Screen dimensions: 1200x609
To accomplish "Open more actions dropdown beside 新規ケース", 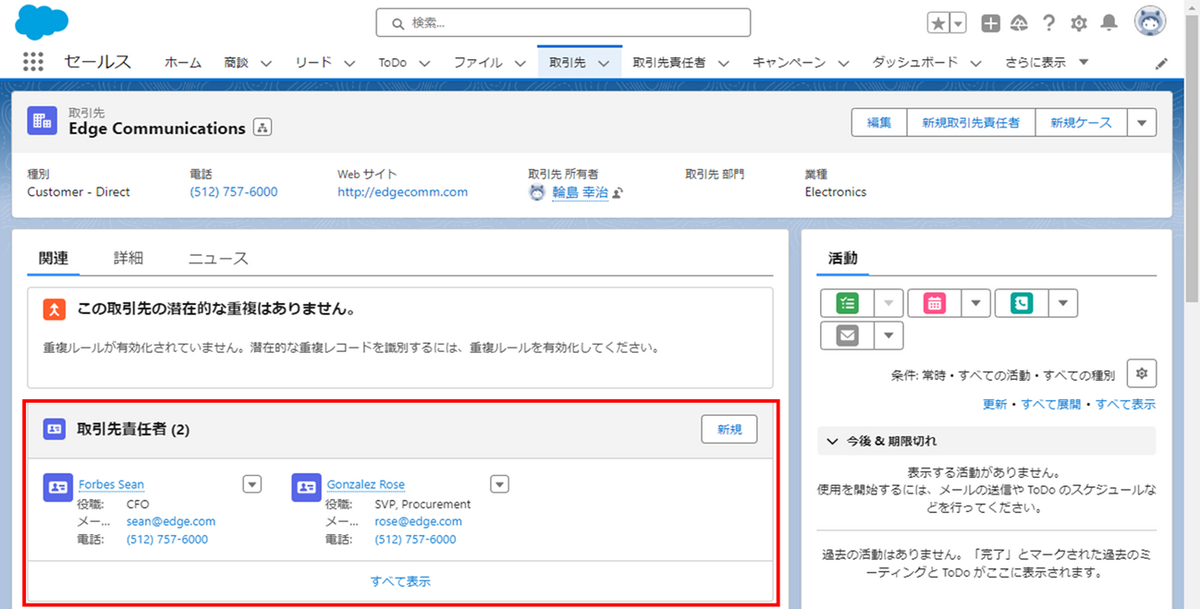I will tap(1141, 122).
